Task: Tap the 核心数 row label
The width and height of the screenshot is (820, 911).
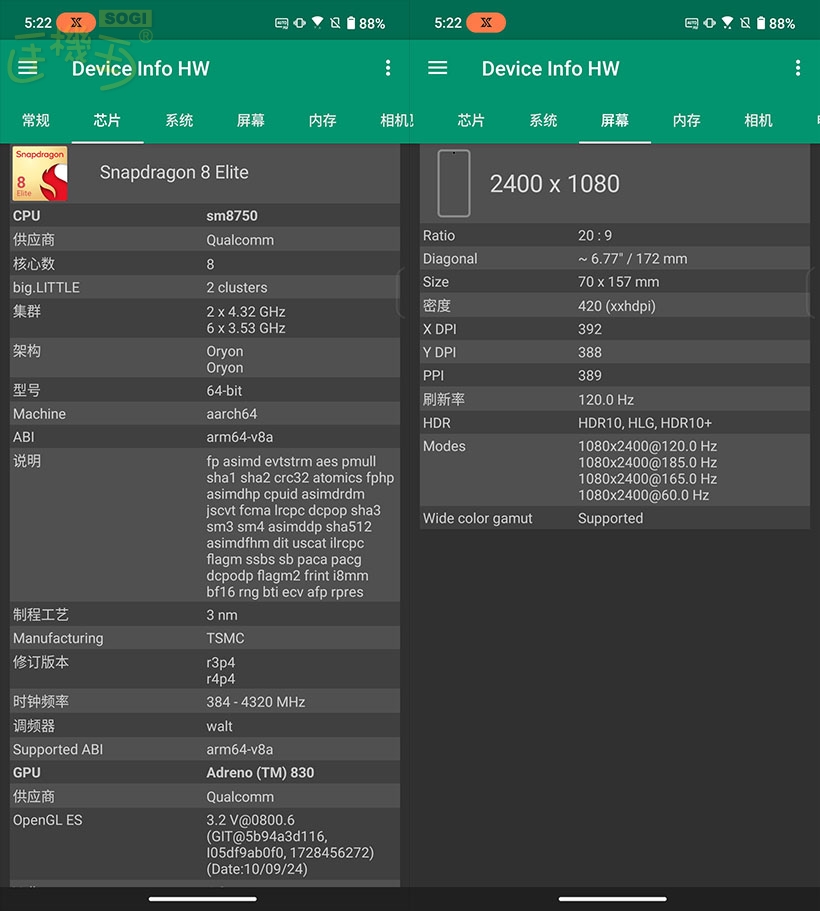Action: tap(34, 264)
